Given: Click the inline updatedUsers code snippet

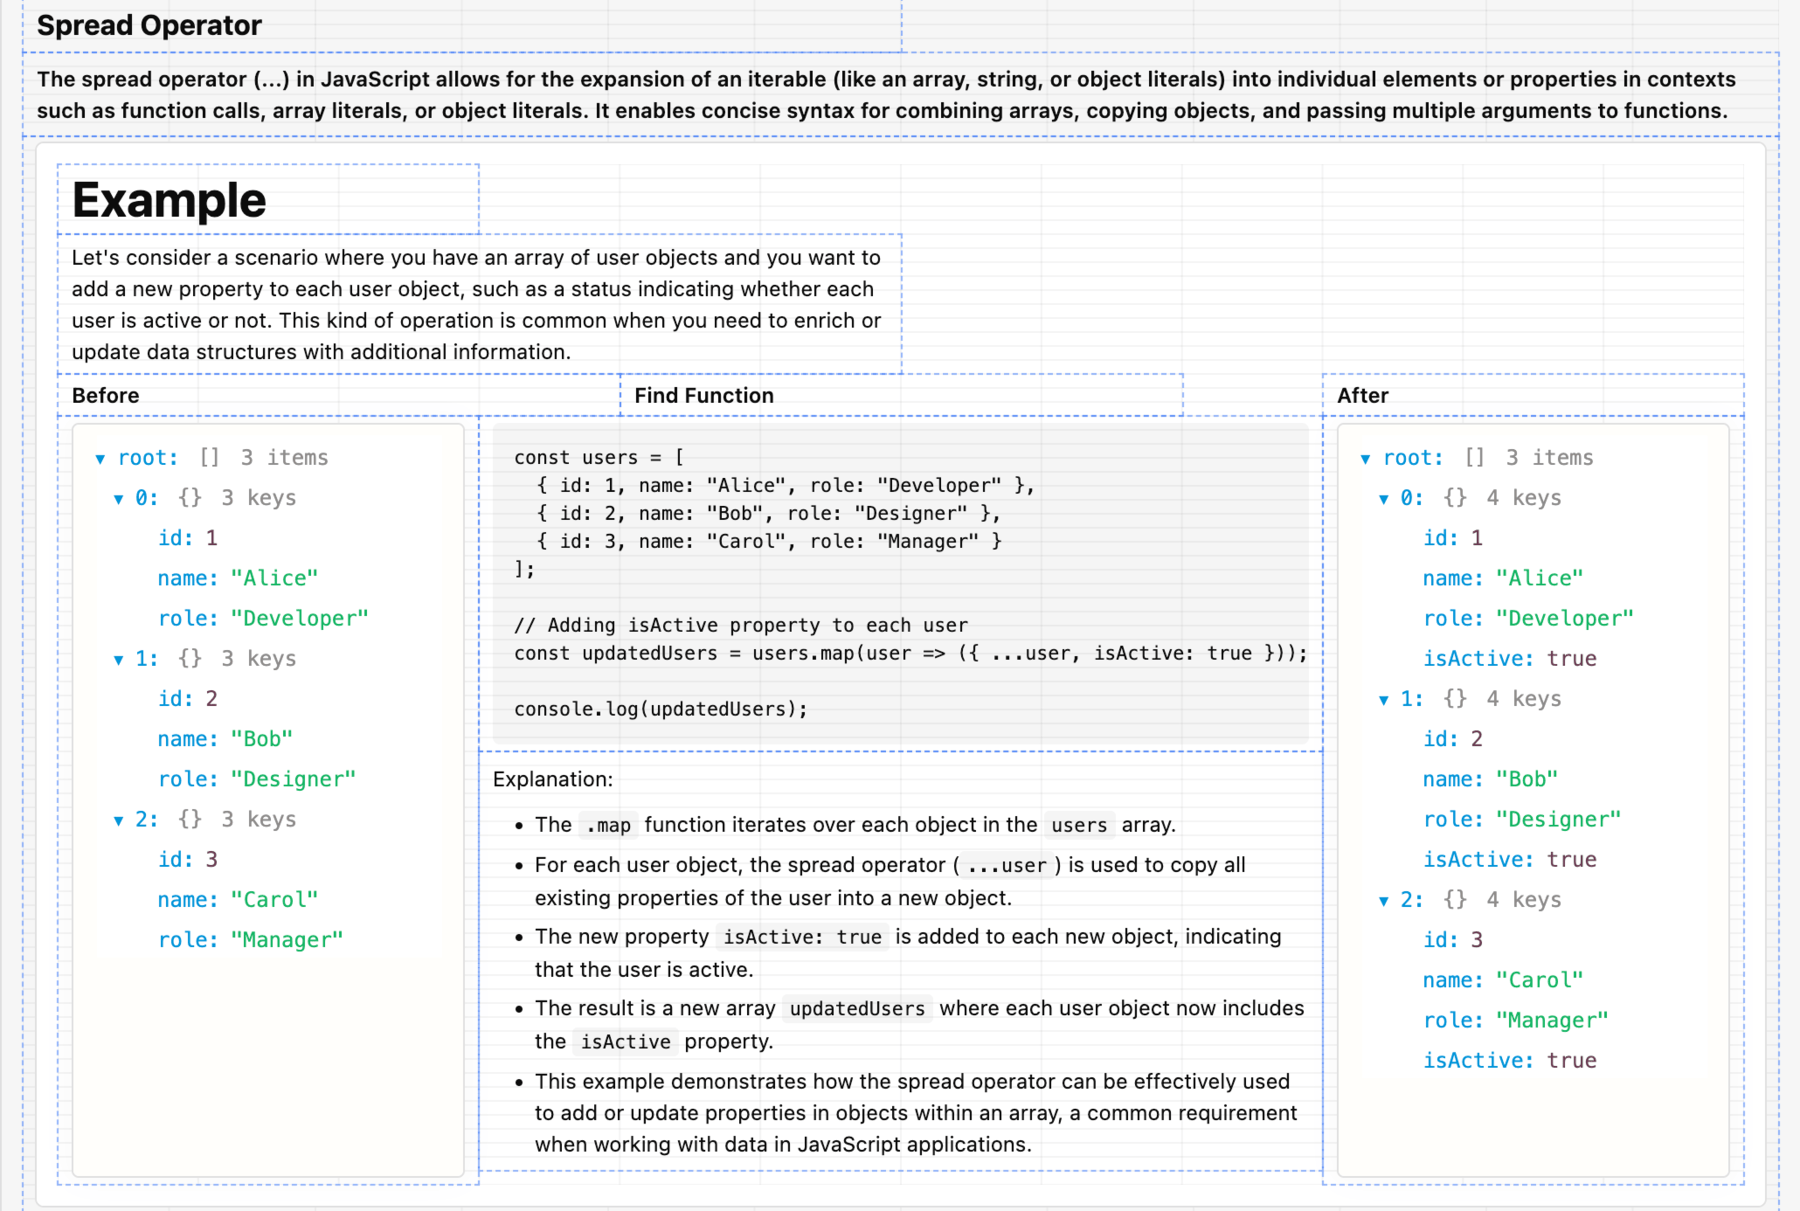Looking at the screenshot, I should pyautogui.click(x=857, y=1009).
